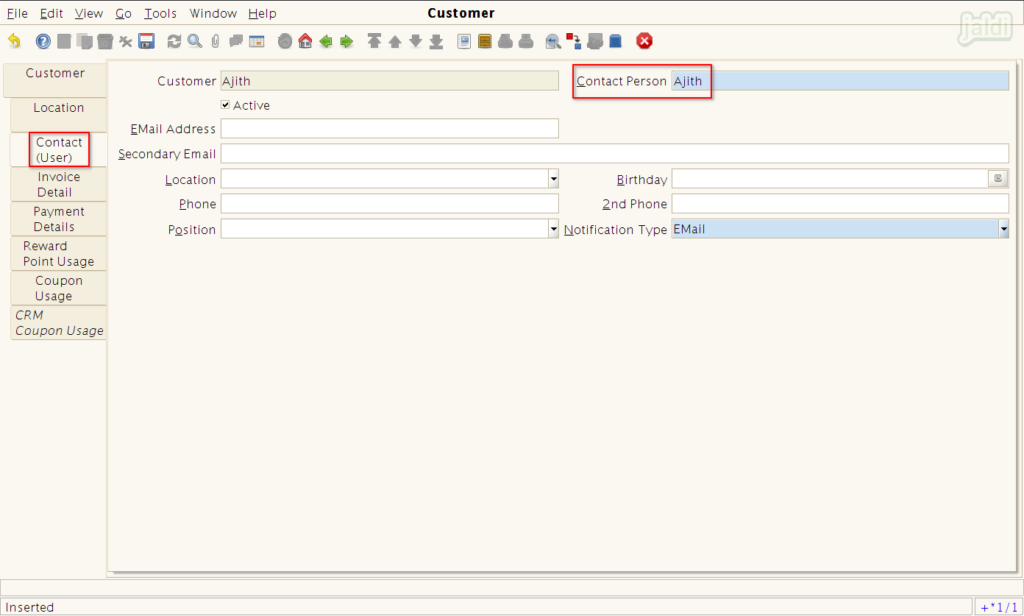The image size is (1024, 616).
Task: Click the Inserted status bar message
Action: (x=29, y=607)
